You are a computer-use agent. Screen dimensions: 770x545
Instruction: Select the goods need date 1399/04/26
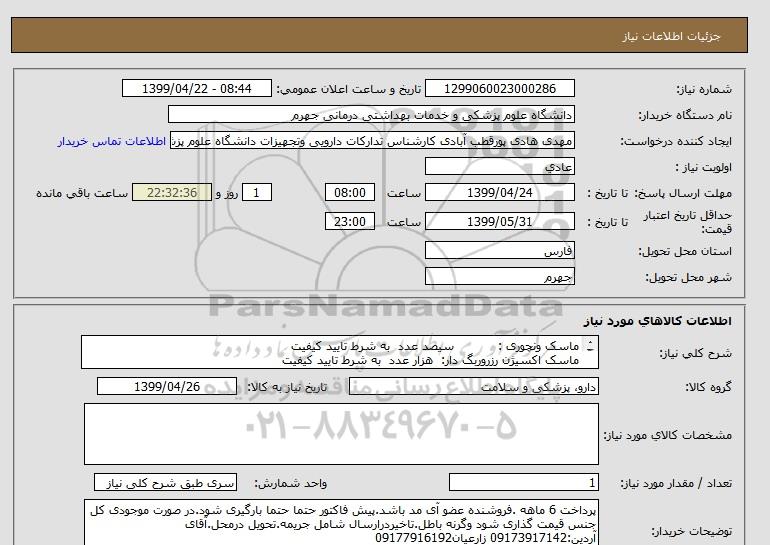click(167, 386)
